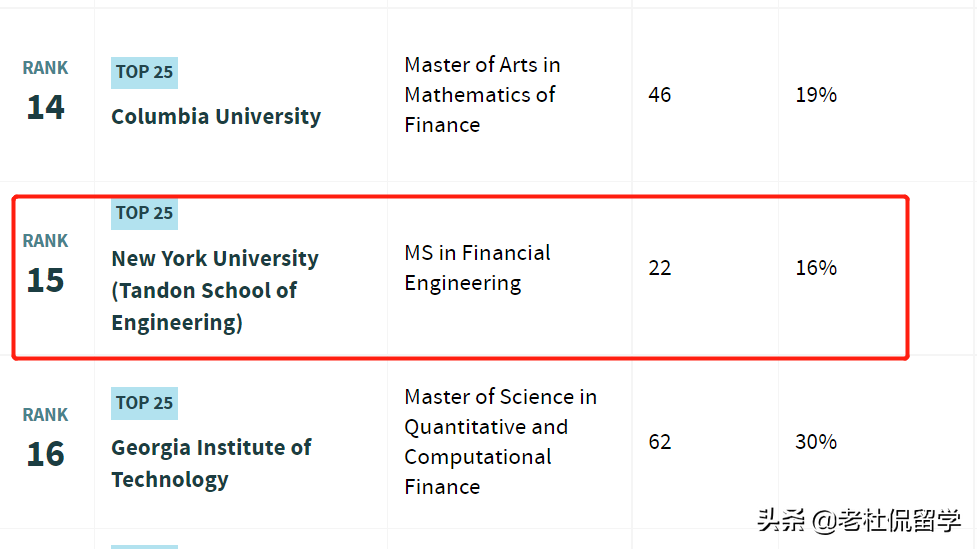Click the value 46 in Columbia's row

tap(660, 95)
